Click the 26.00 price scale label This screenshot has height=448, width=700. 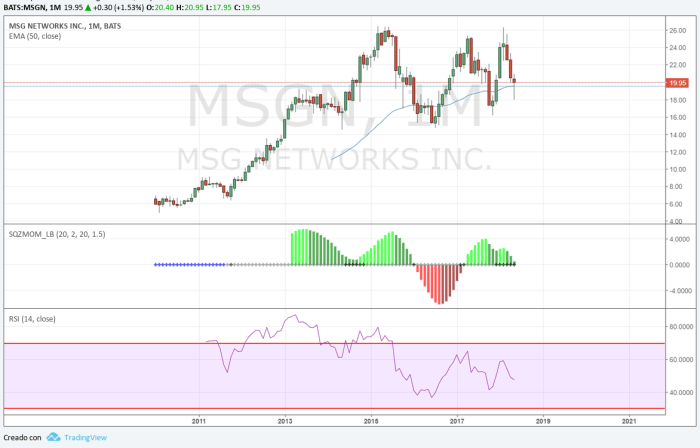click(678, 30)
